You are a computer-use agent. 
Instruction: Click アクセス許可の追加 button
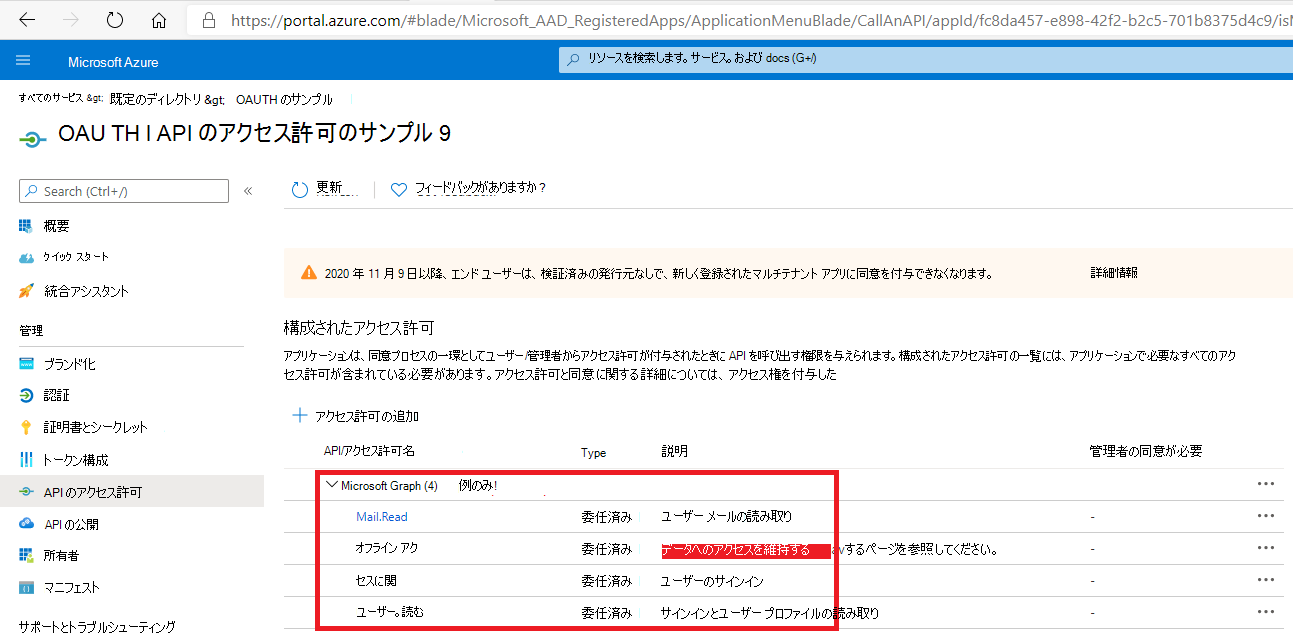click(355, 416)
